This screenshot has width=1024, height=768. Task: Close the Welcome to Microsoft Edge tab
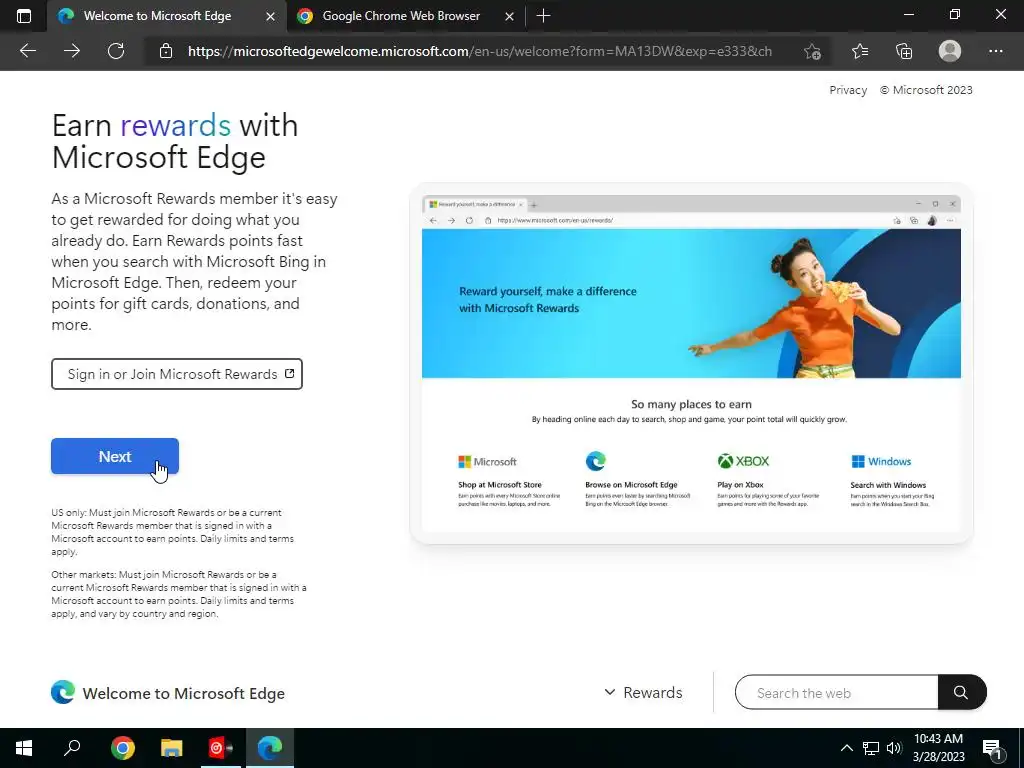(x=270, y=16)
